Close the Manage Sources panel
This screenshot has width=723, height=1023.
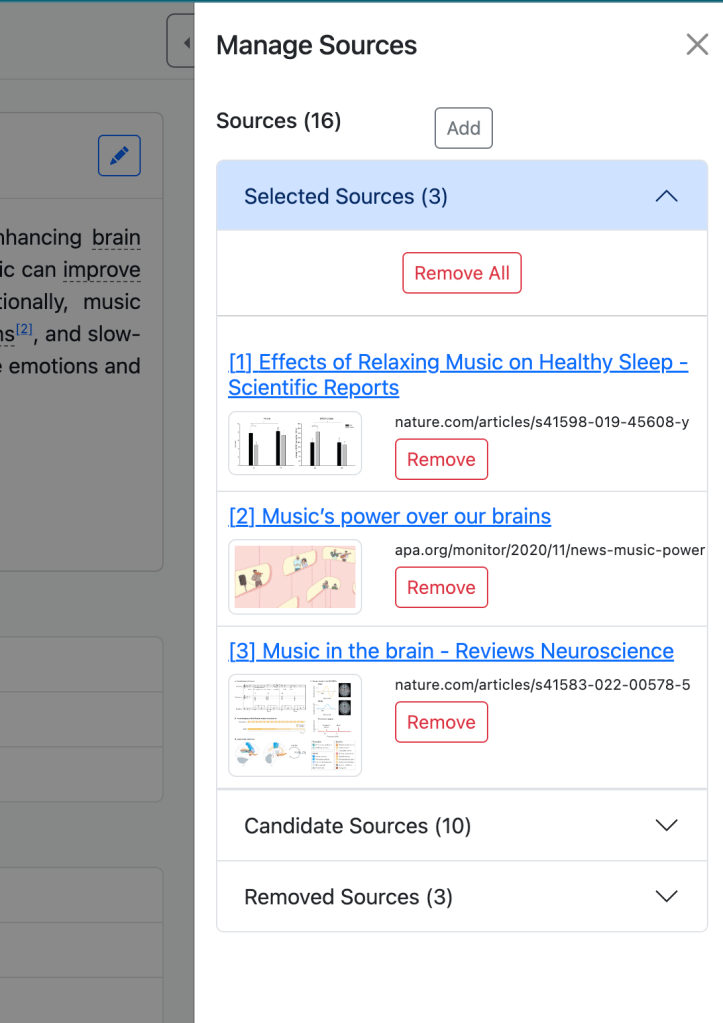point(697,45)
